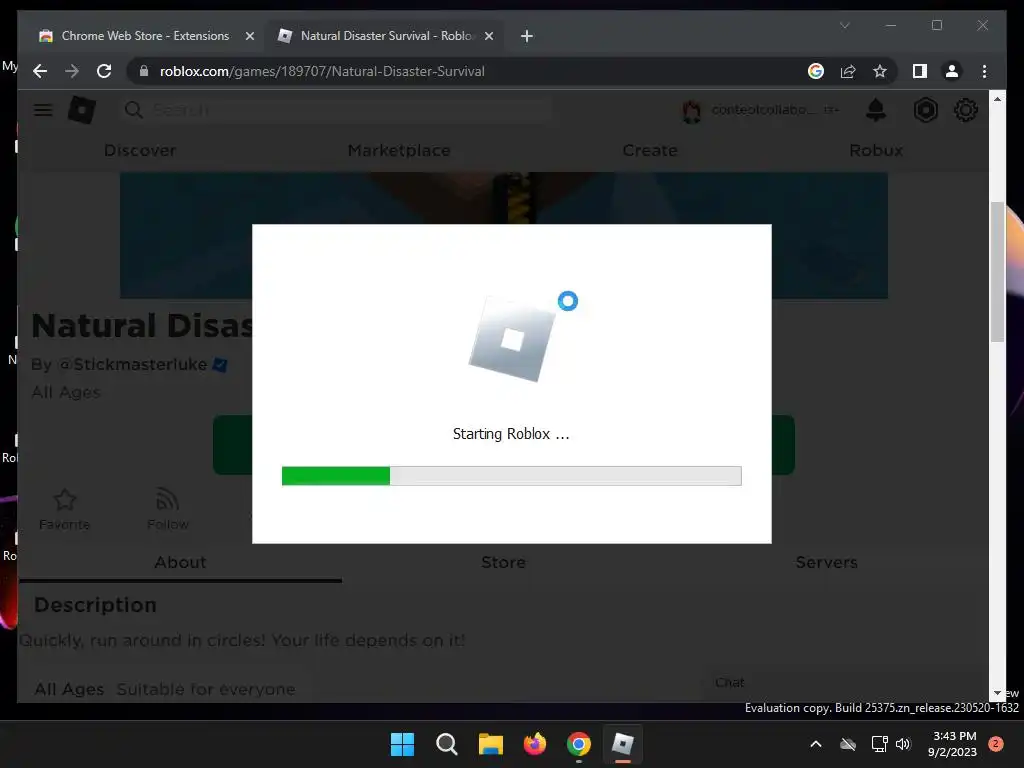Open the Chat bar at page bottom

click(729, 682)
